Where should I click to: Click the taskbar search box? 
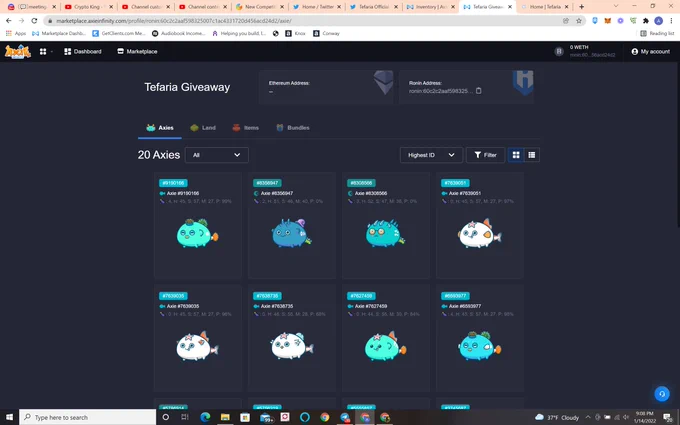[88, 417]
